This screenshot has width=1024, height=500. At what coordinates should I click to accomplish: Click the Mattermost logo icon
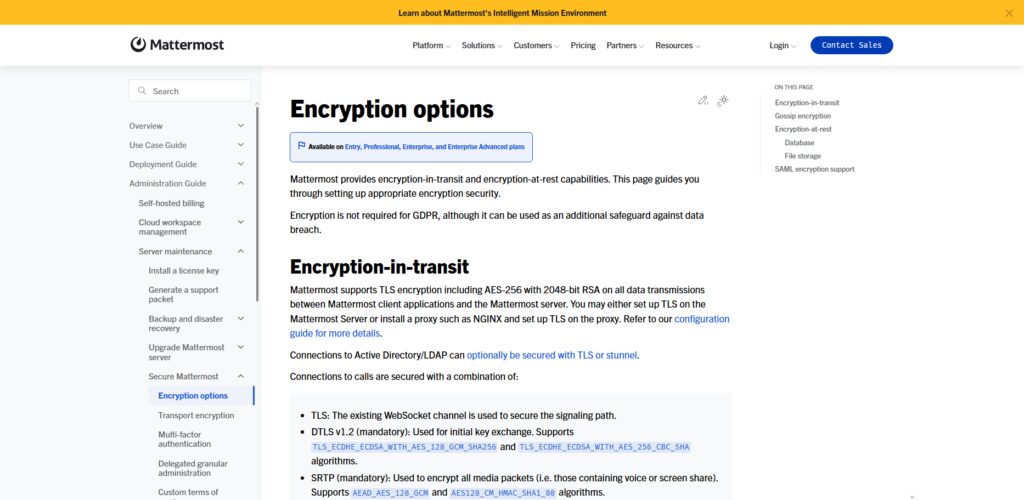click(x=138, y=44)
